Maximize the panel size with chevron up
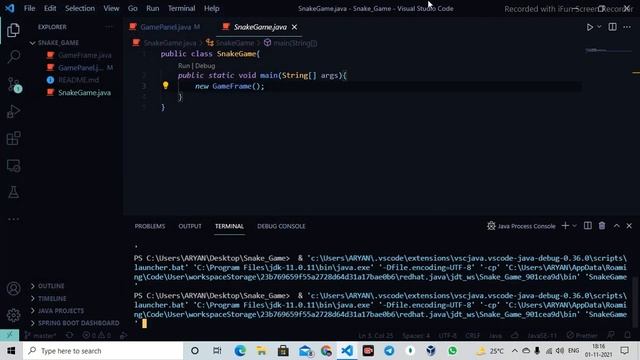This screenshot has width=640, height=360. click(x=616, y=226)
